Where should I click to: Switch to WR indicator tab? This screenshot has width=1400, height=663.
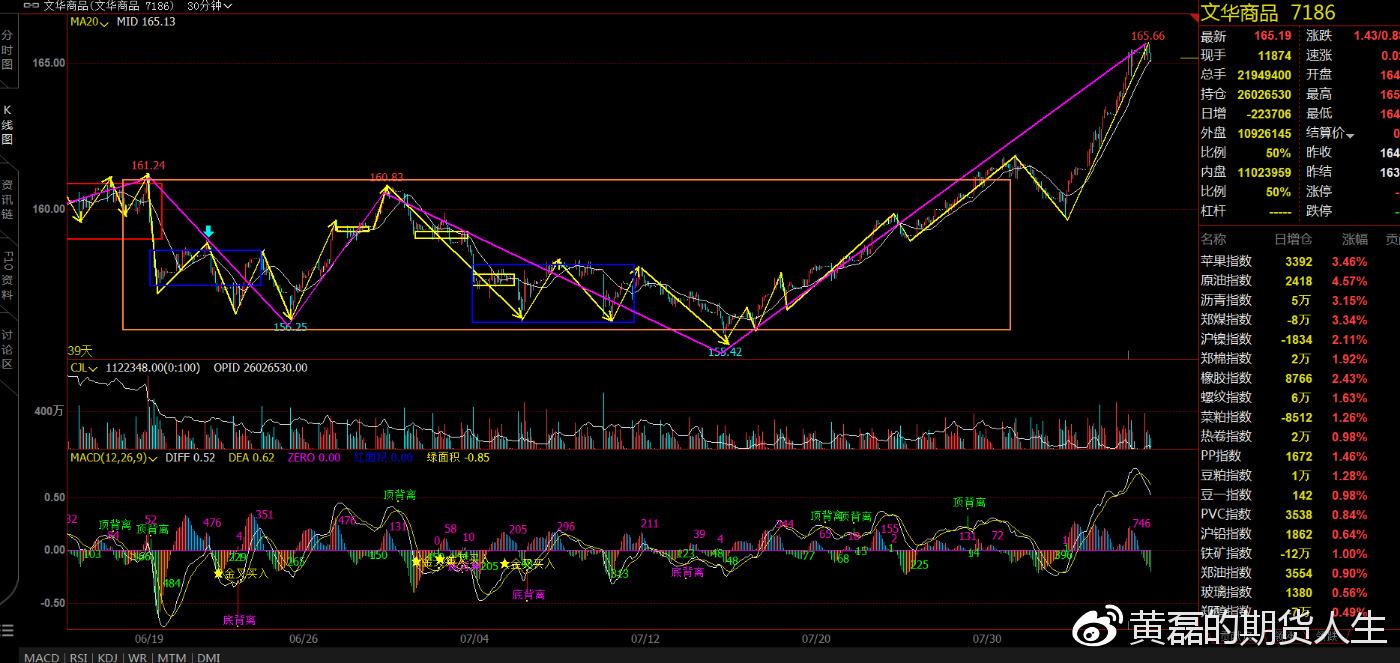[x=137, y=657]
